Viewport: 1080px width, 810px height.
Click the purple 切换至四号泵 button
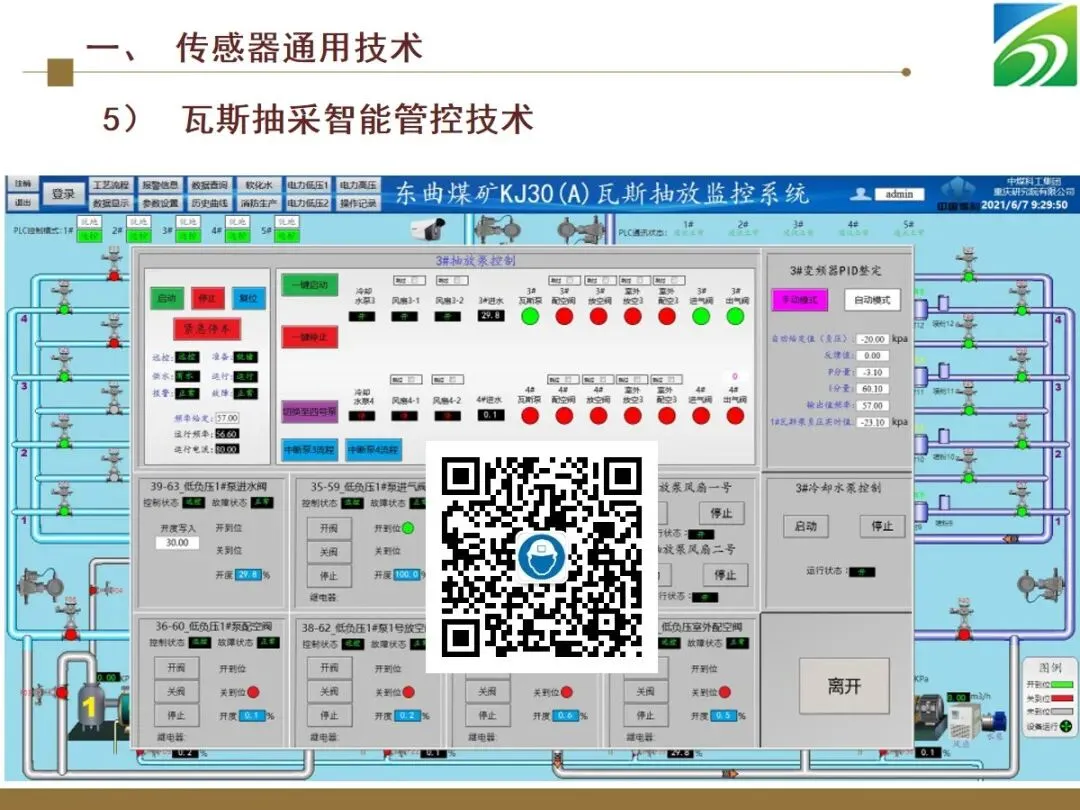(x=310, y=412)
